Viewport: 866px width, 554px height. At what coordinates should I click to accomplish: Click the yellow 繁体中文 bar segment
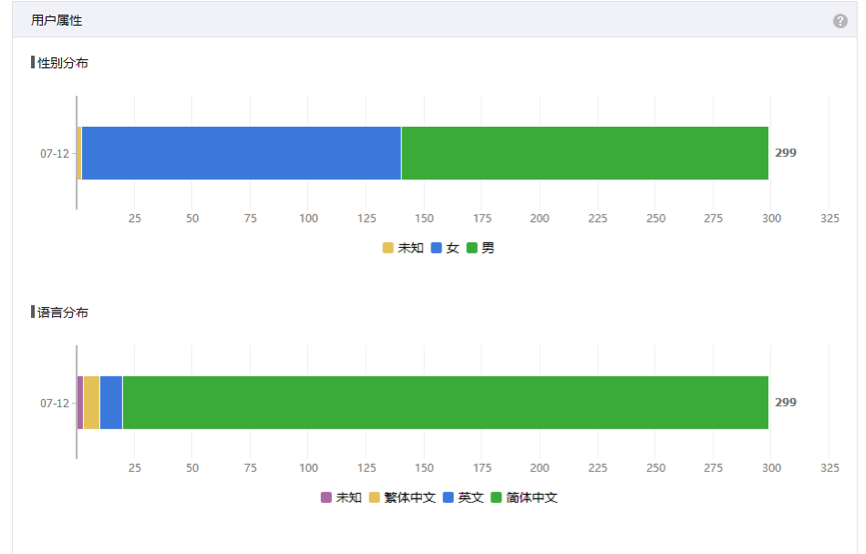click(92, 403)
